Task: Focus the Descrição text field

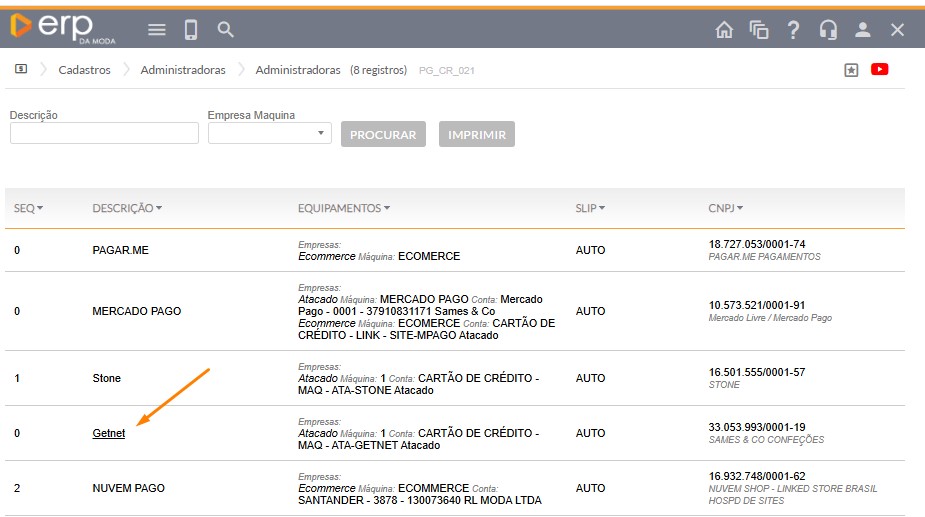Action: click(104, 133)
